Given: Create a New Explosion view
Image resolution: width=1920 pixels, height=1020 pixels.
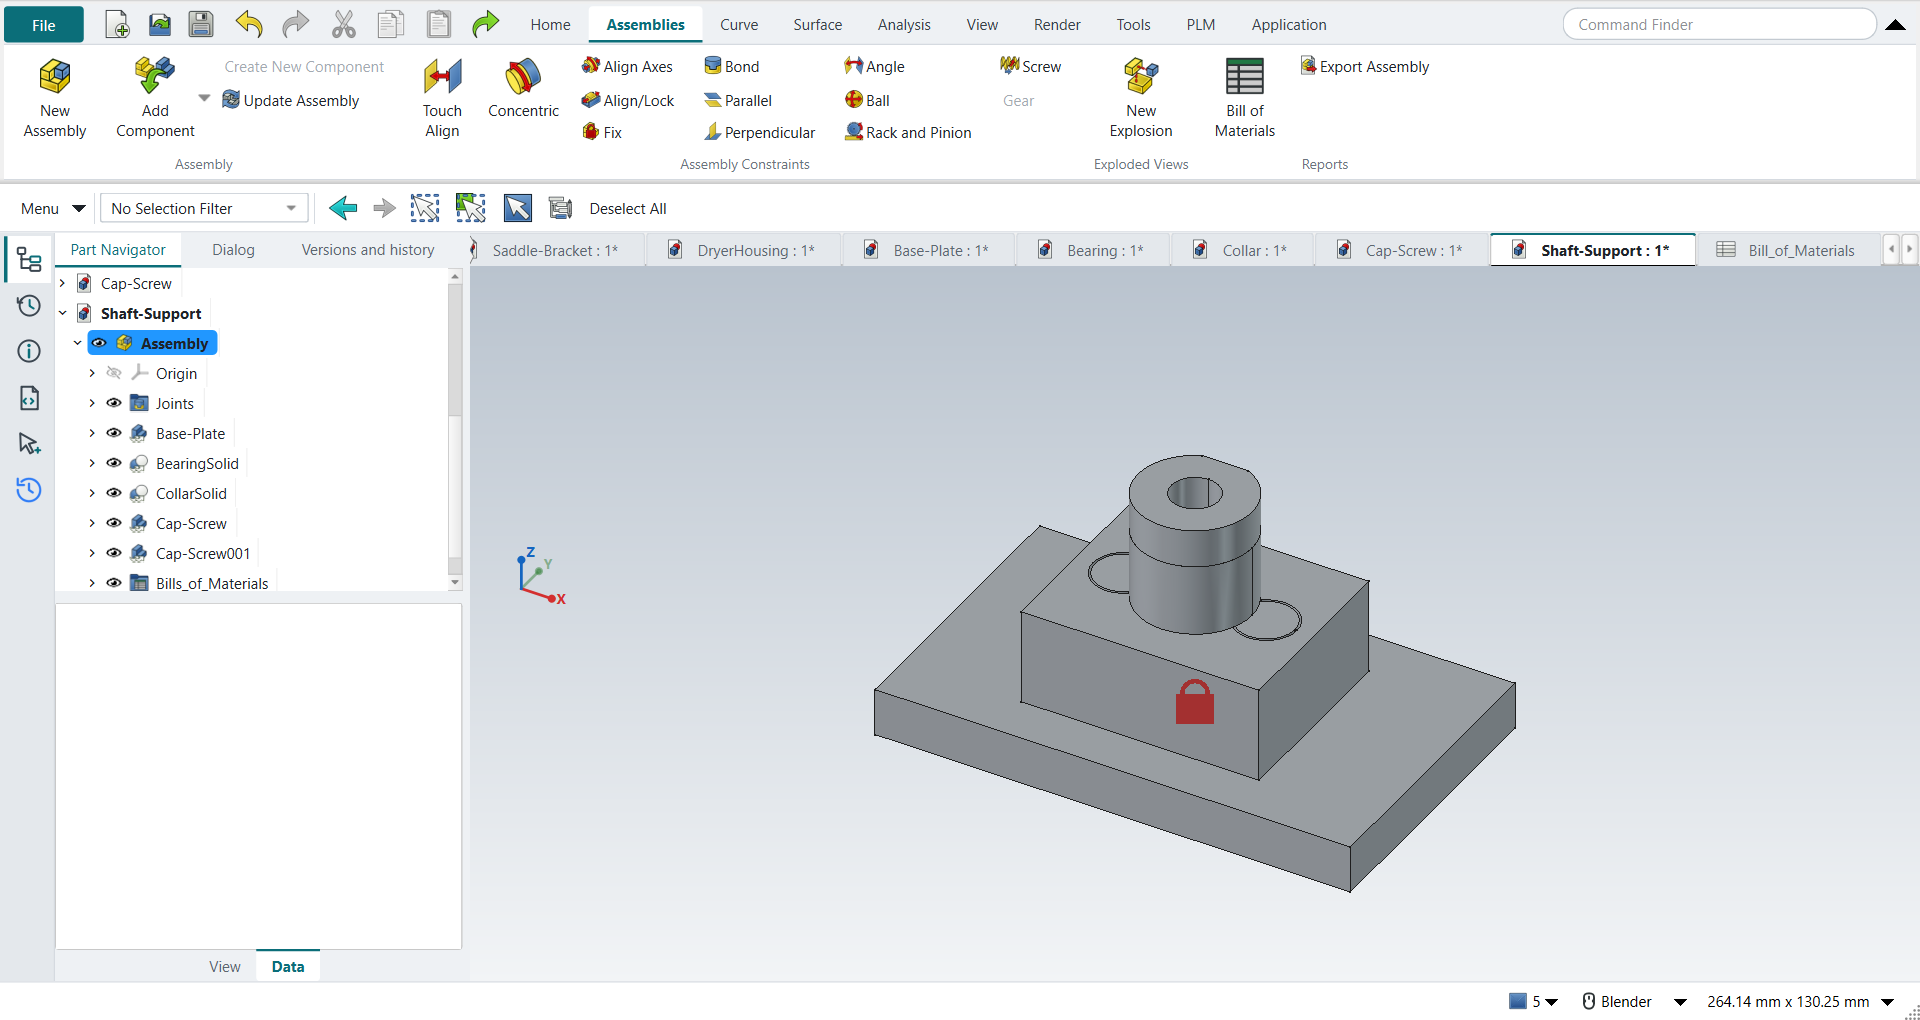Looking at the screenshot, I should (x=1140, y=98).
